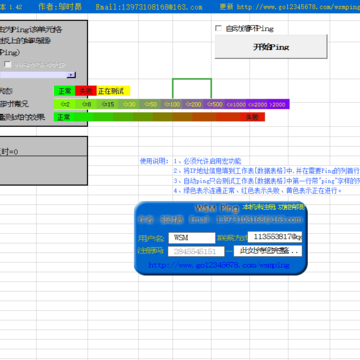The image size is (360, 360).
Task: Open the go12345678.com/wsmping link in the blue box
Action: (x=219, y=265)
